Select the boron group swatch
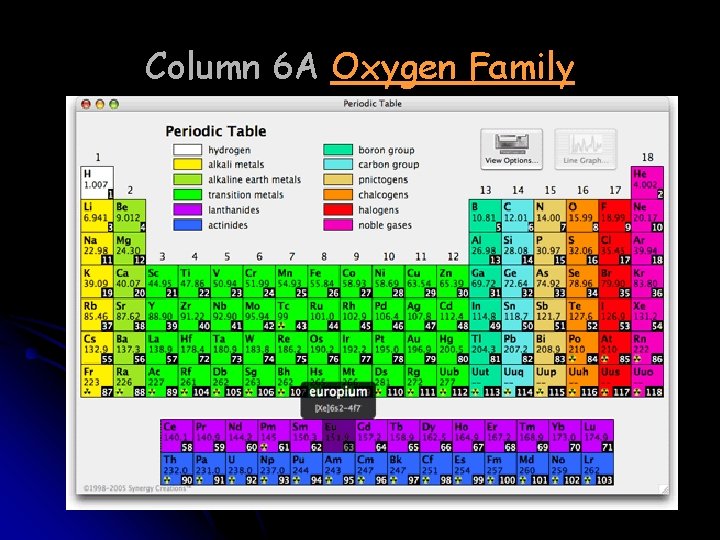The image size is (720, 540). click(x=338, y=150)
